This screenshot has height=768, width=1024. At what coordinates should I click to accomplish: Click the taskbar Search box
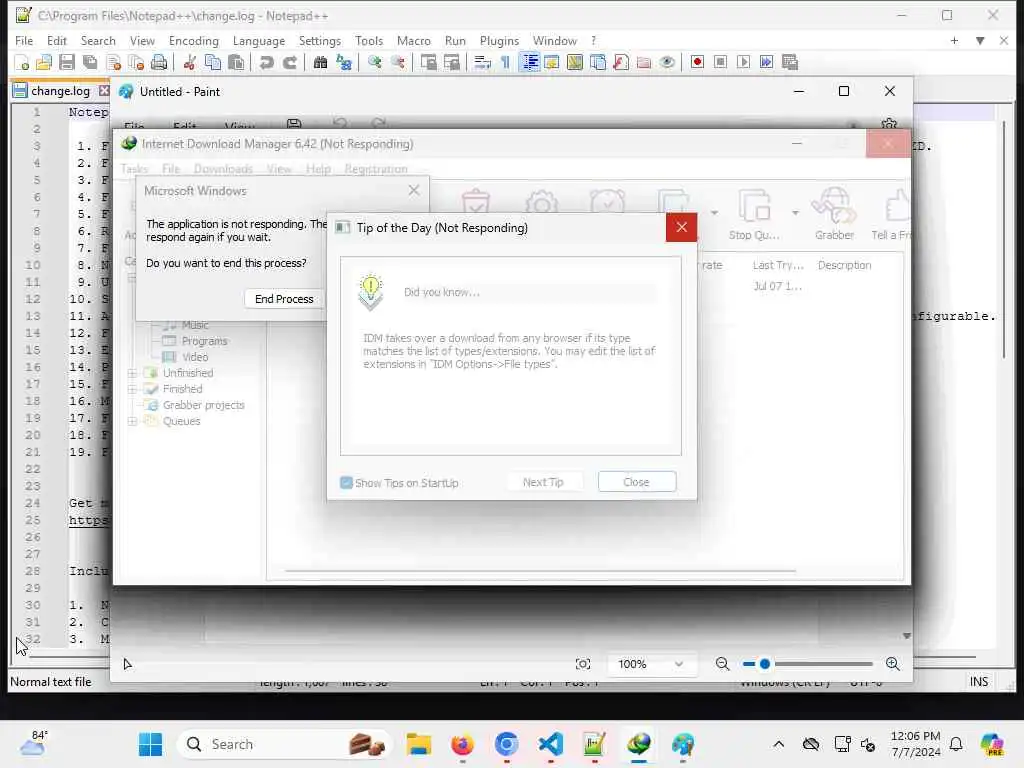pos(285,744)
